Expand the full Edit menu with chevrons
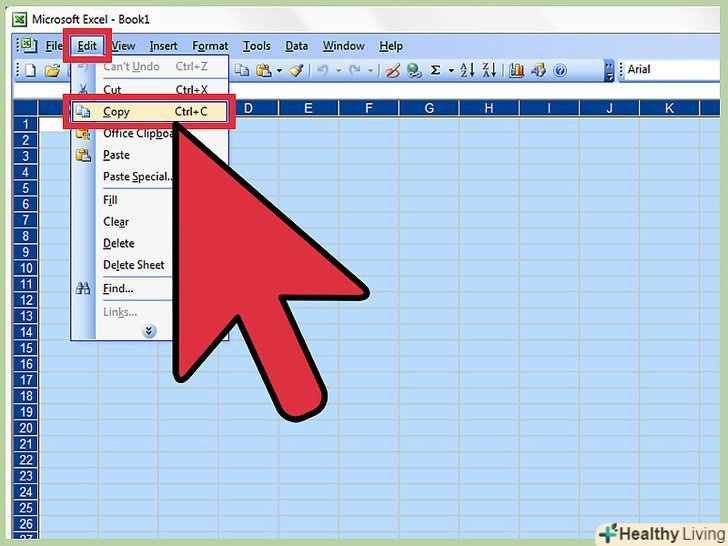Screen dimensions: 728x546 149,331
